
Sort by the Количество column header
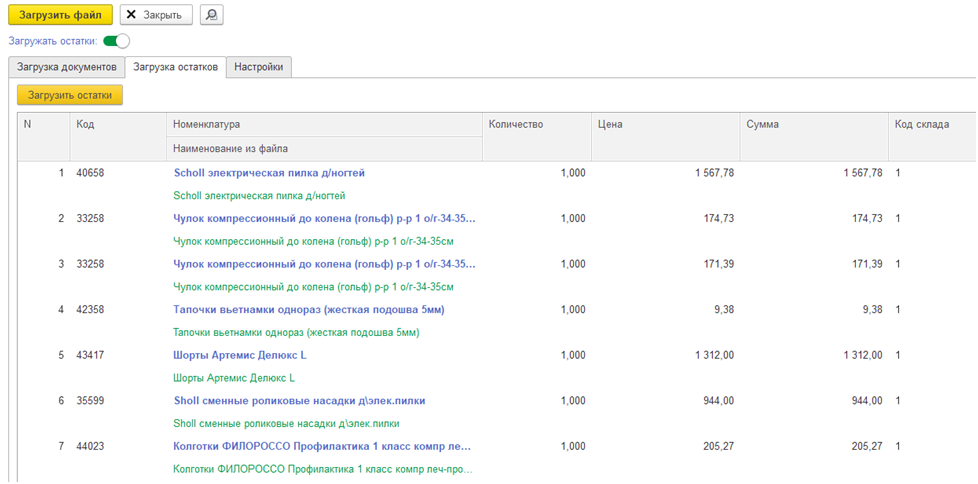(x=537, y=137)
